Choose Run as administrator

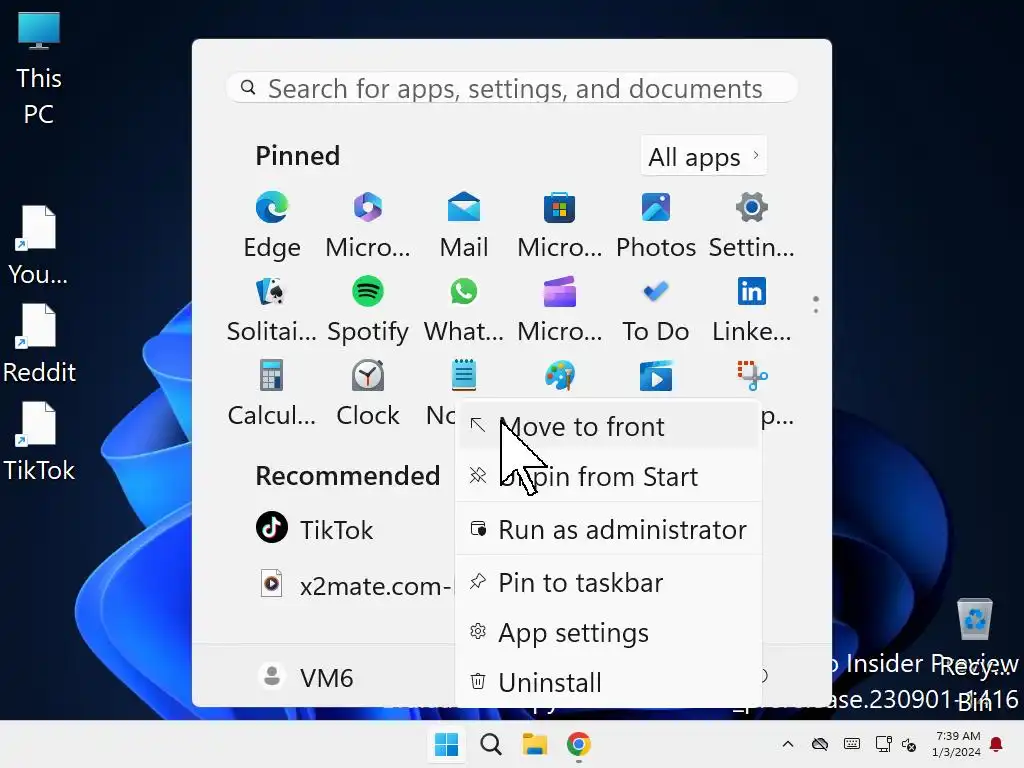pyautogui.click(x=609, y=530)
